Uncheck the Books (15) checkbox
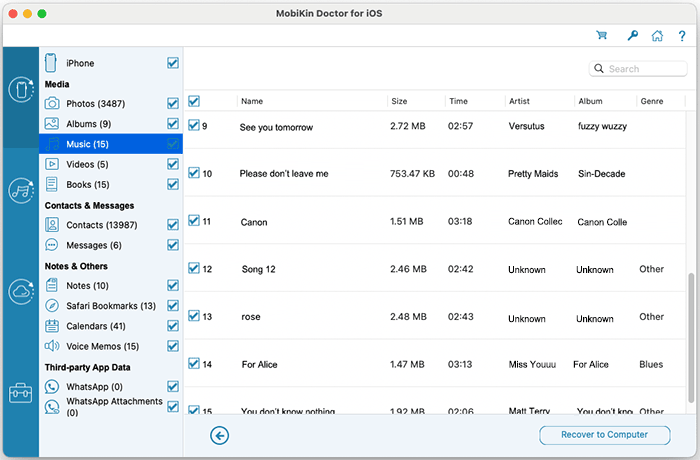The image size is (700, 460). 173,184
